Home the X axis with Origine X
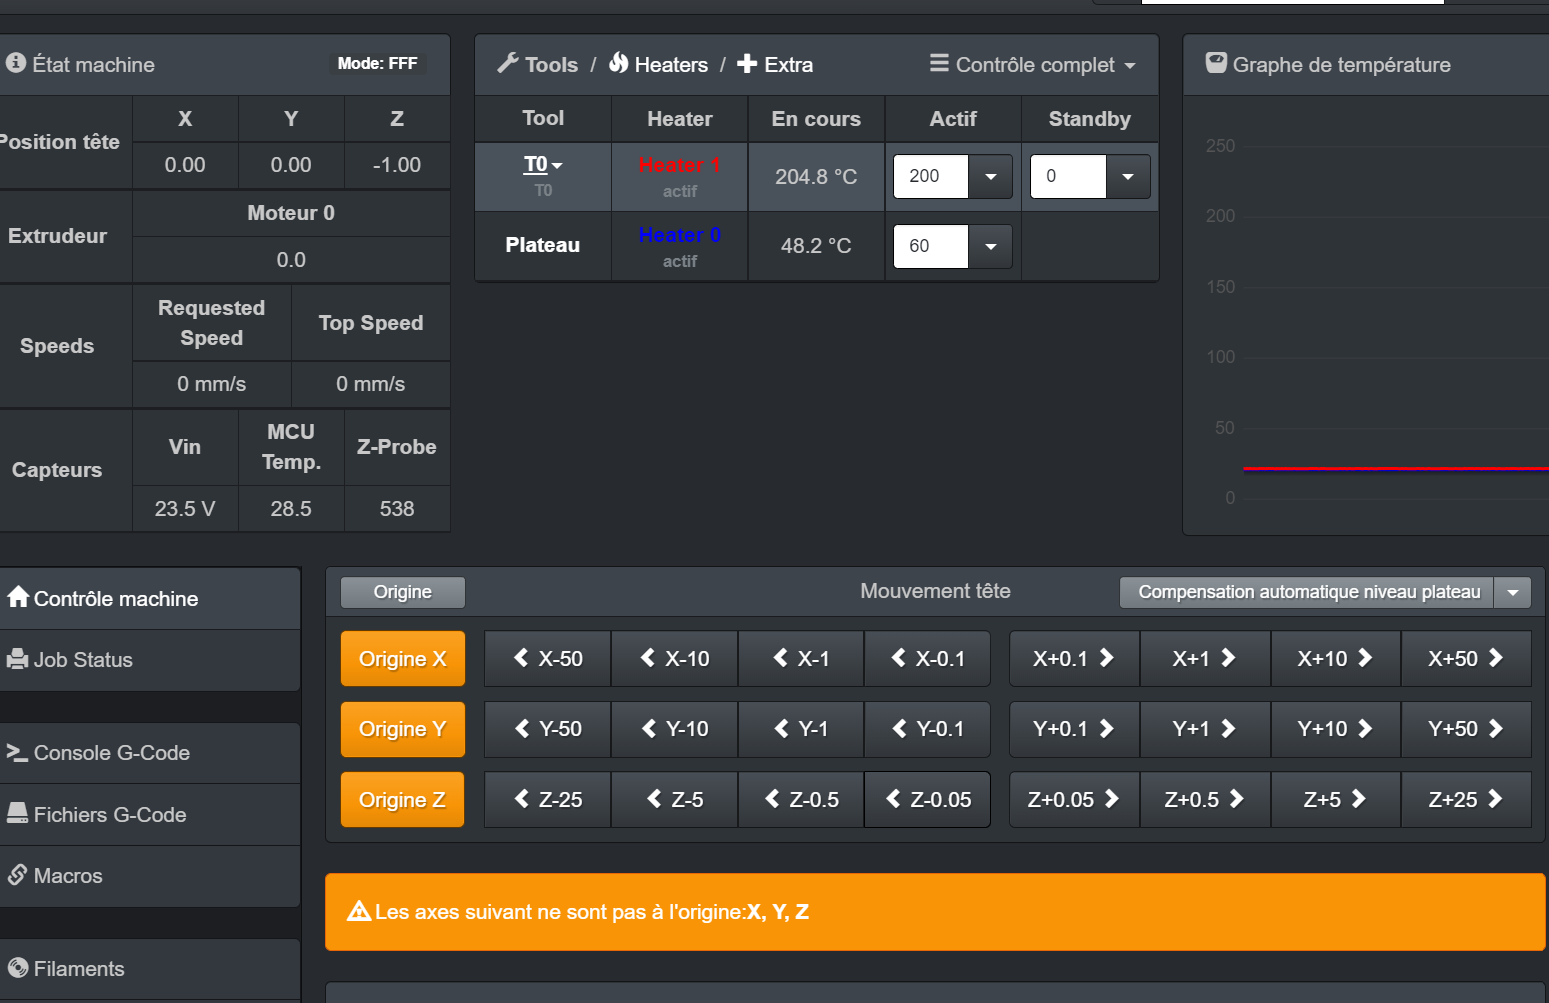 (403, 659)
